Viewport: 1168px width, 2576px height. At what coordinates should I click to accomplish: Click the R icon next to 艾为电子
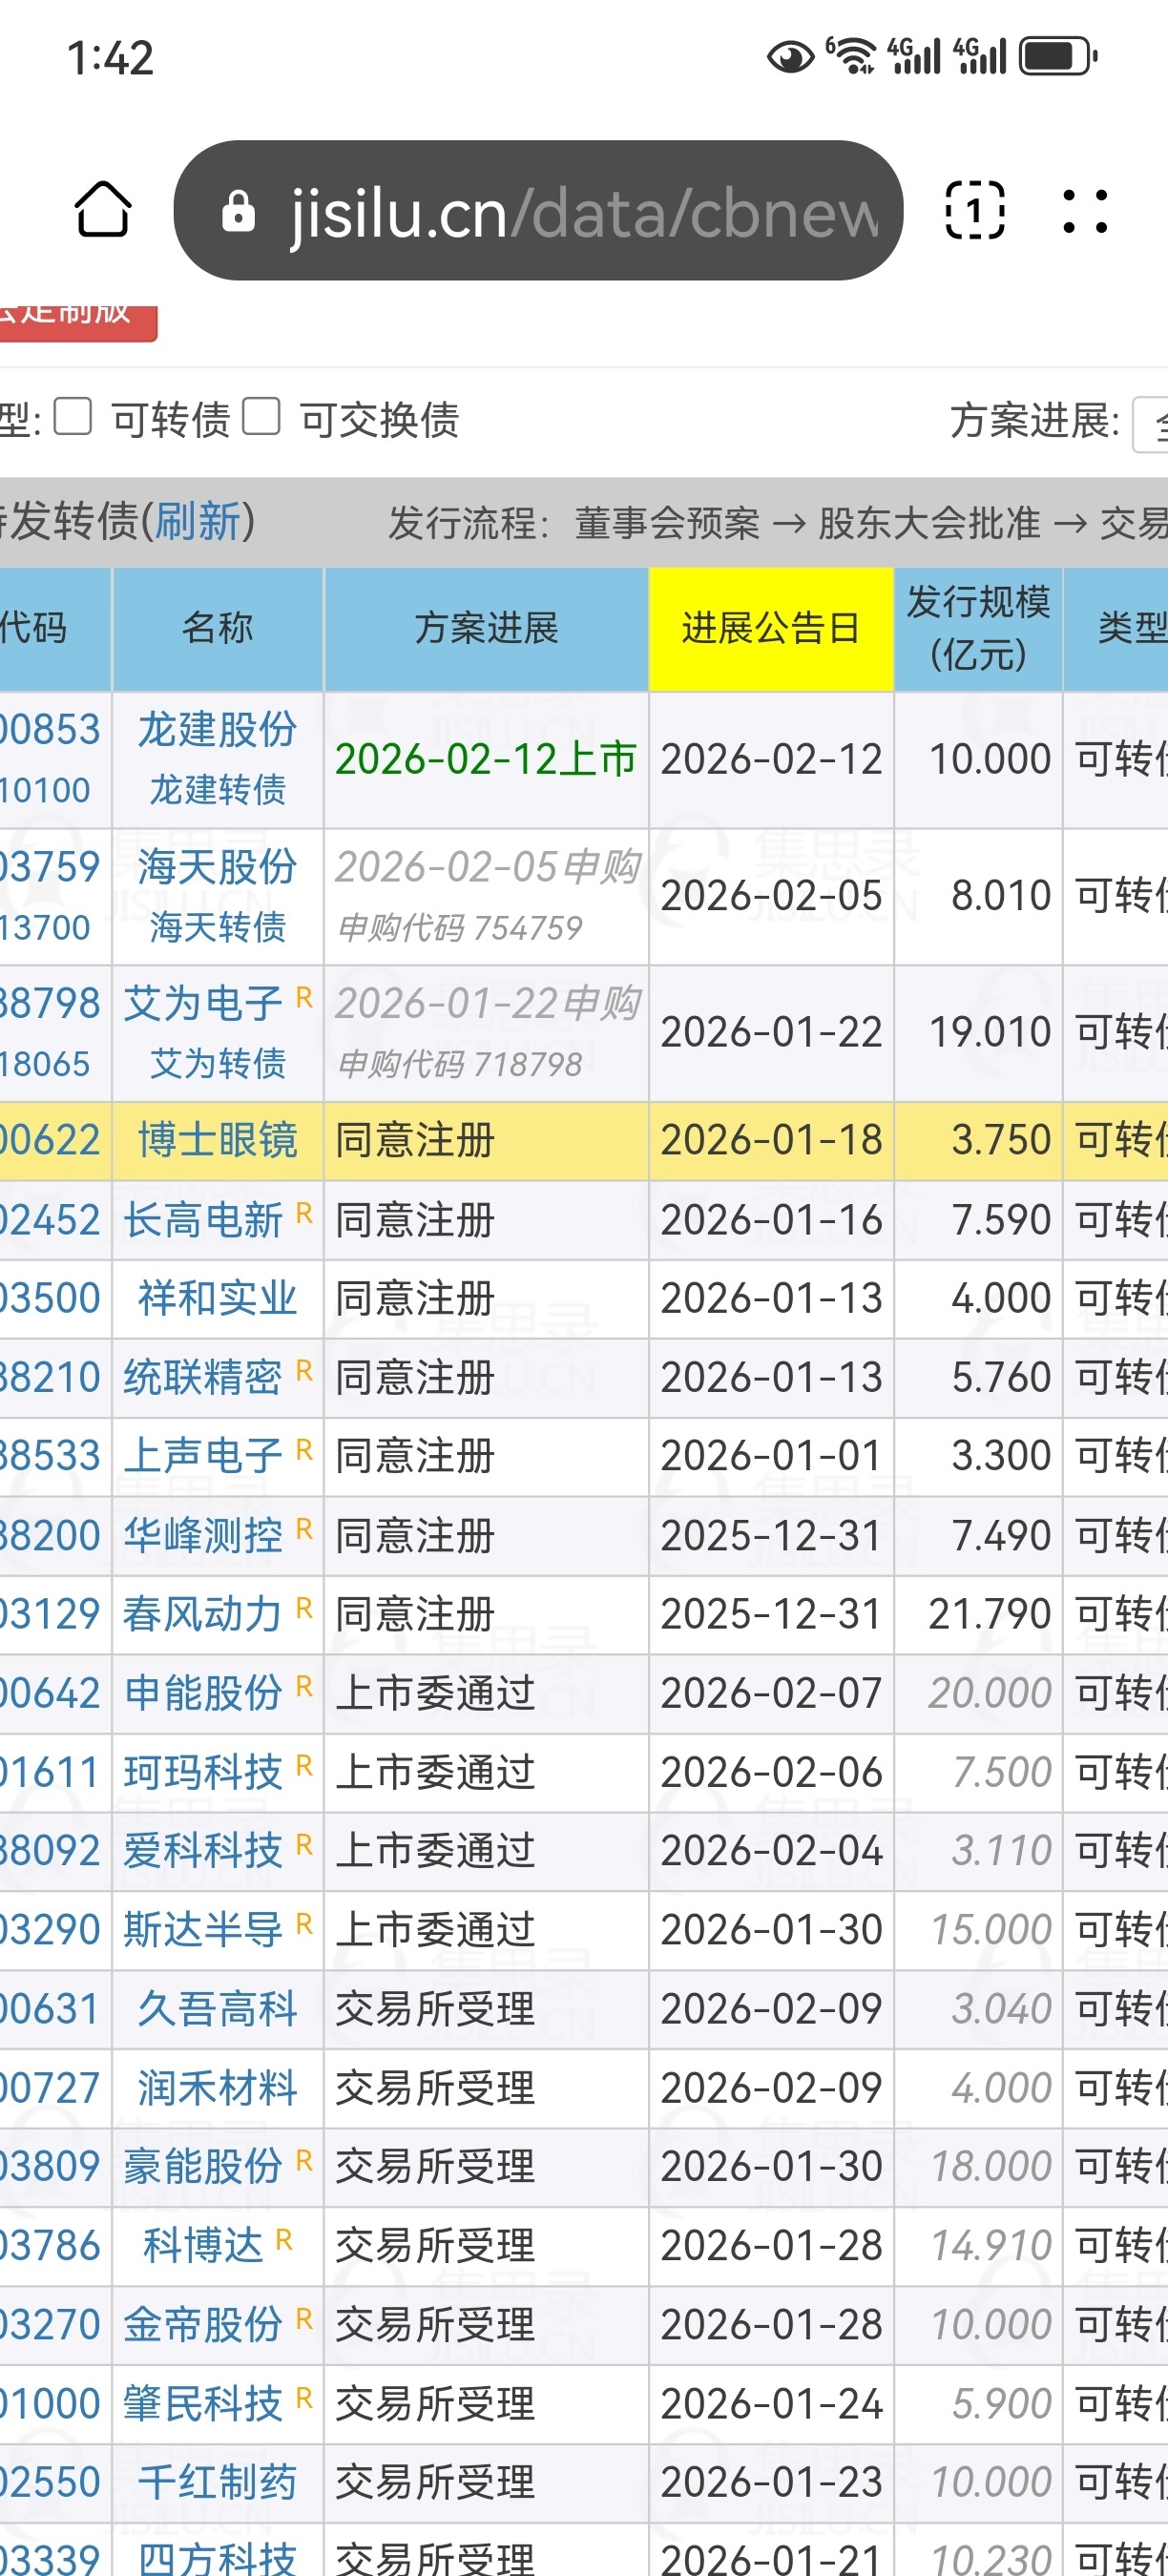305,997
